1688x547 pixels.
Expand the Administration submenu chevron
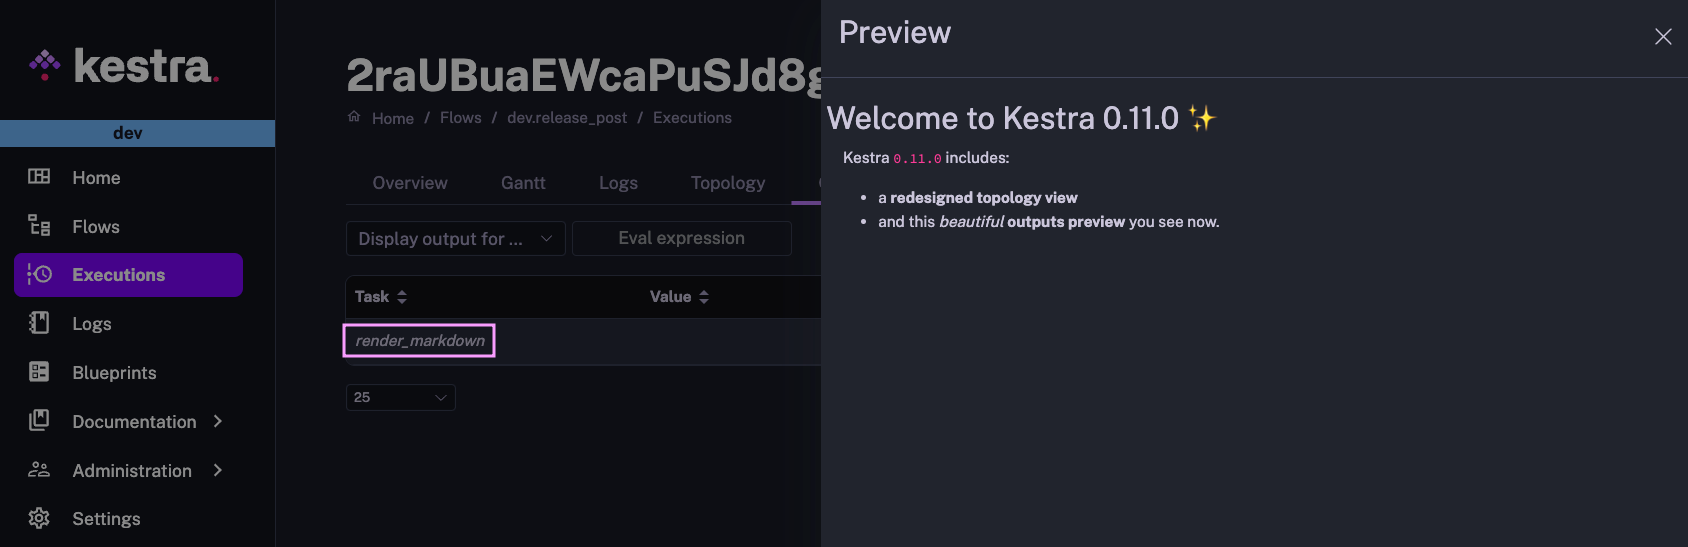tap(218, 470)
